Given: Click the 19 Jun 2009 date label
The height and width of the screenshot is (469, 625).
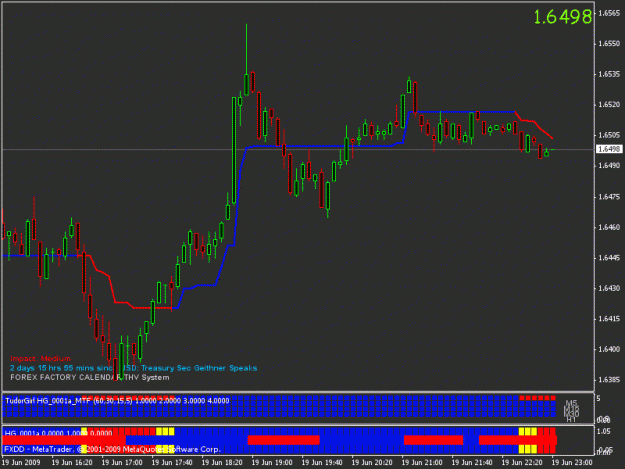Looking at the screenshot, I should point(21,463).
